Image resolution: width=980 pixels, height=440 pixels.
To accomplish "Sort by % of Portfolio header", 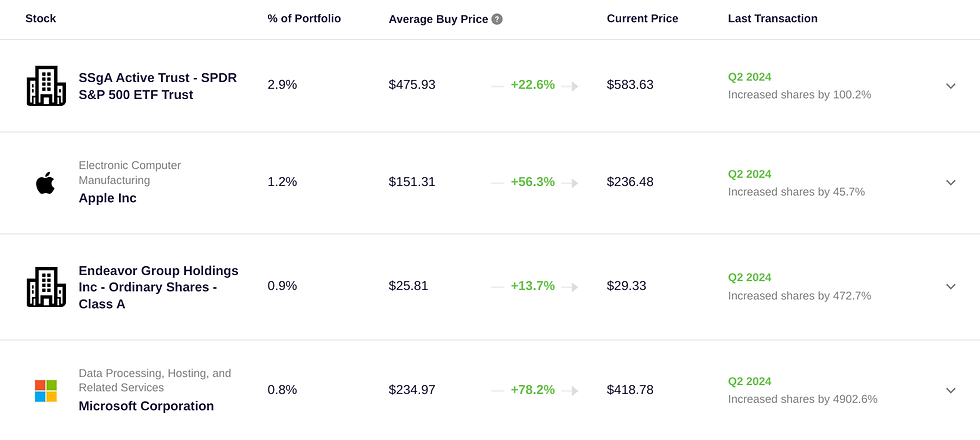I will point(304,19).
